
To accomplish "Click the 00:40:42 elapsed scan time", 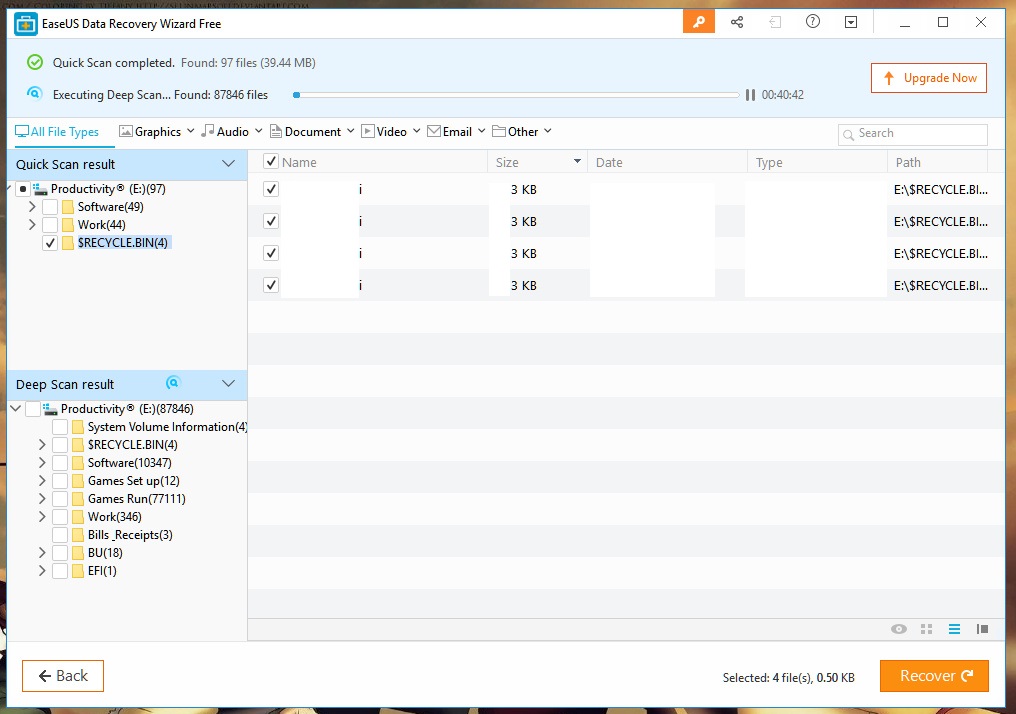I will coord(783,95).
